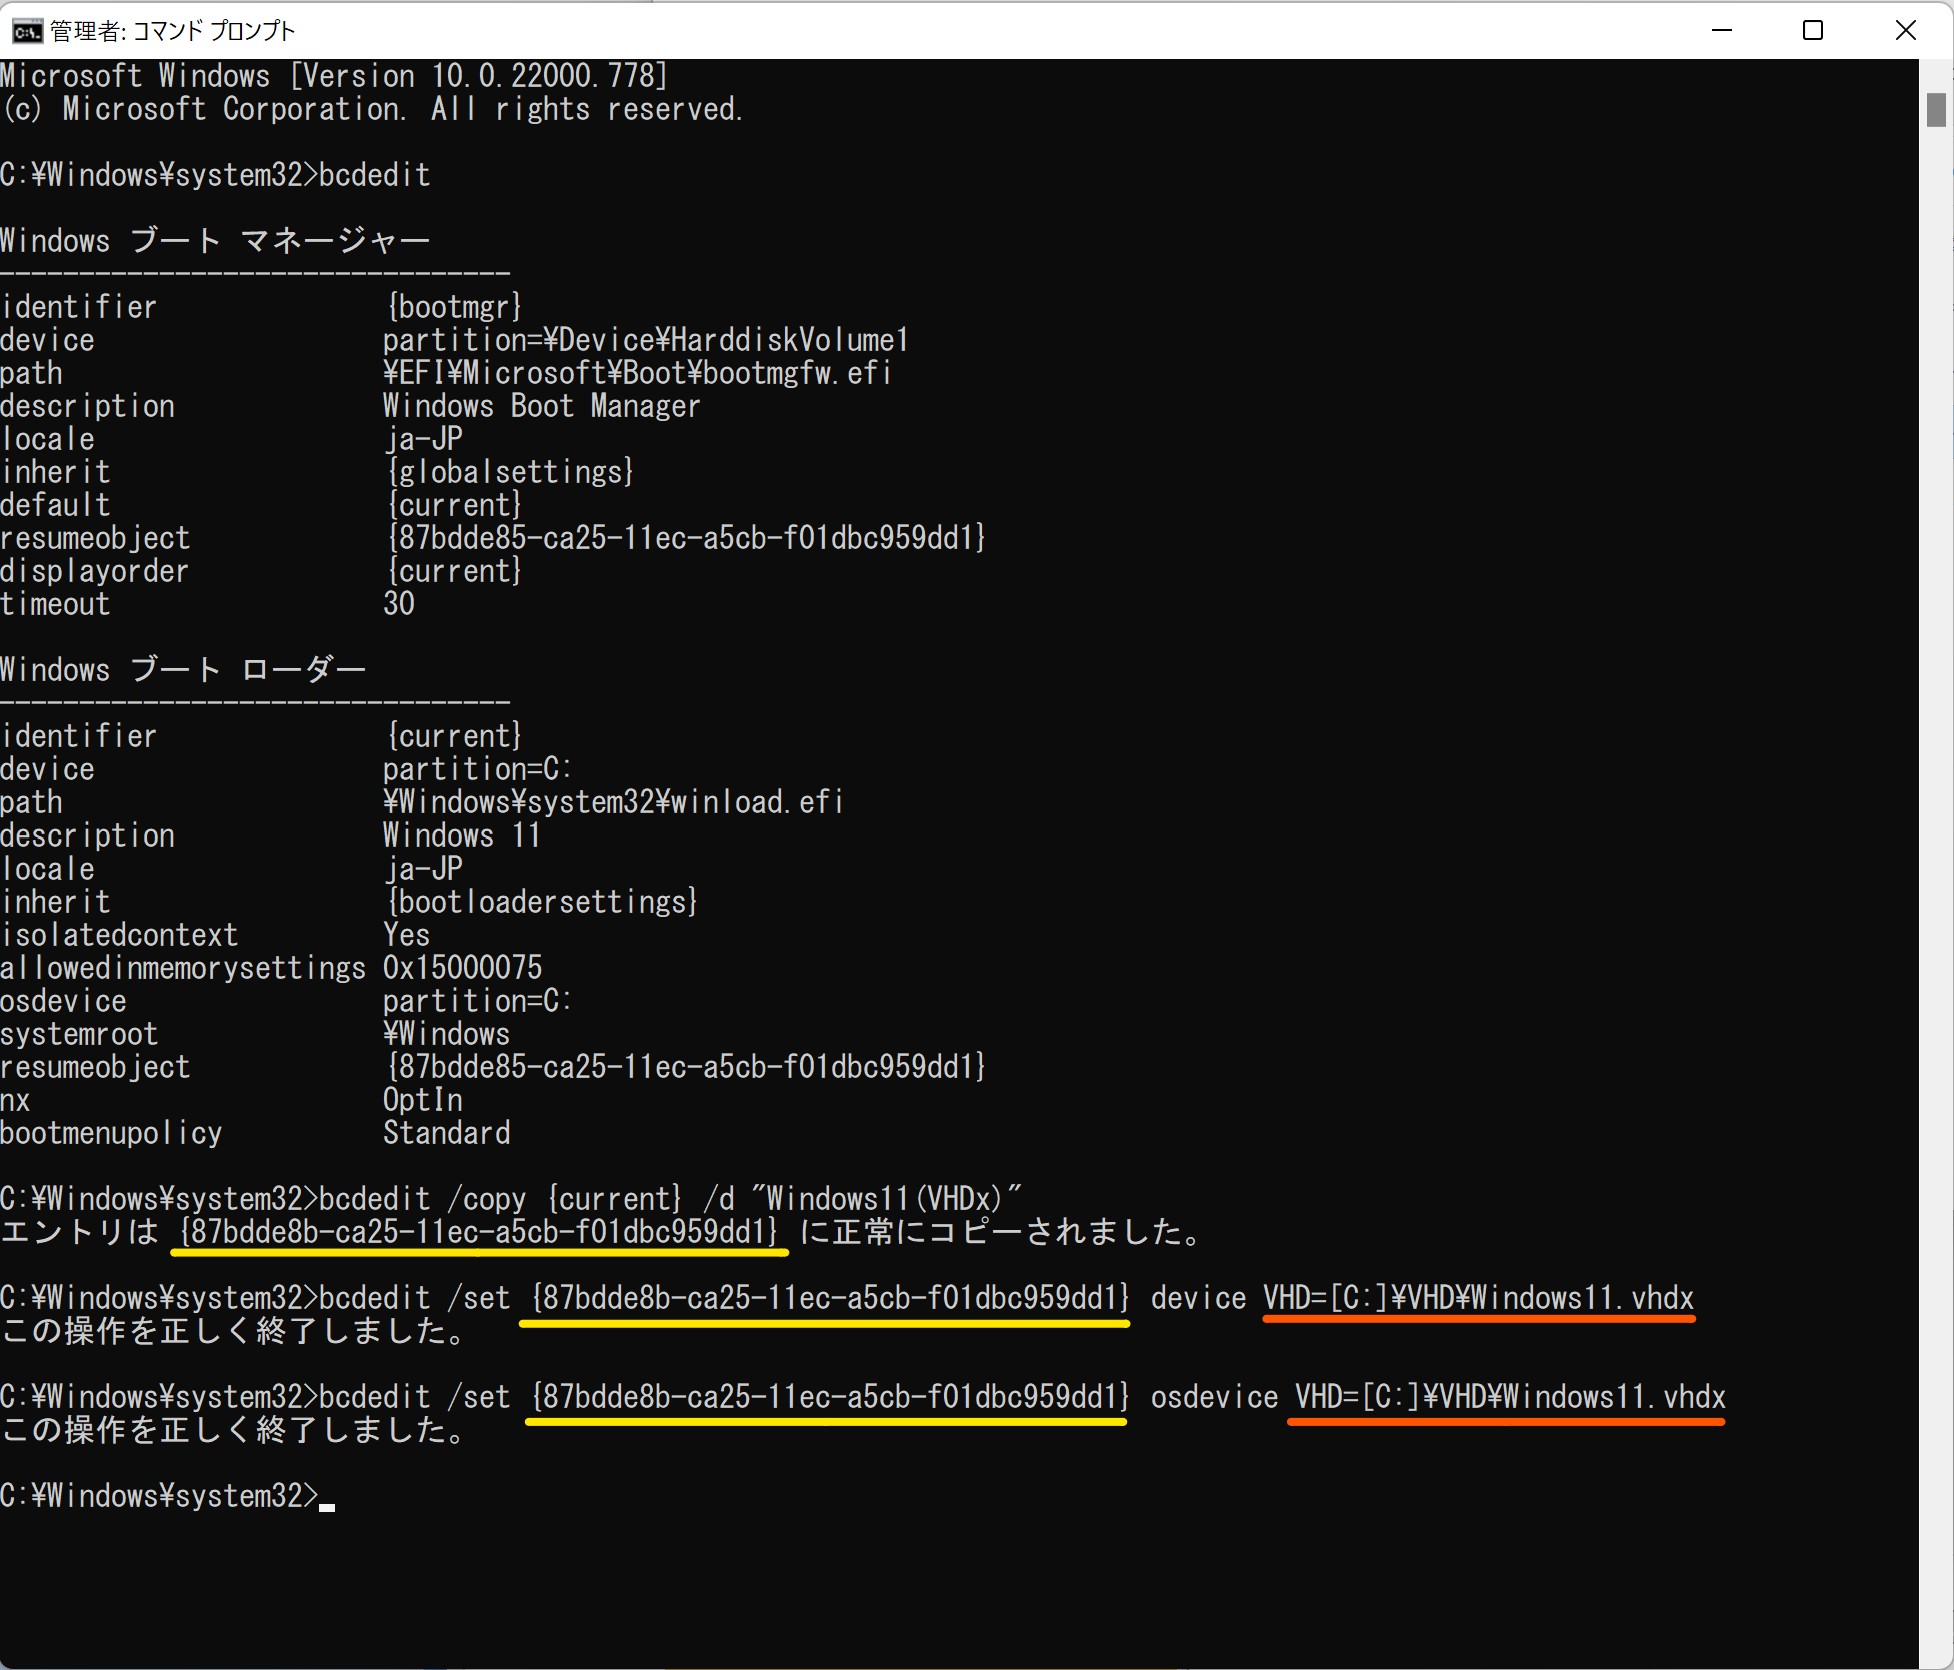Click the bootmgfw.efi path value
1954x1670 pixels.
pos(636,373)
